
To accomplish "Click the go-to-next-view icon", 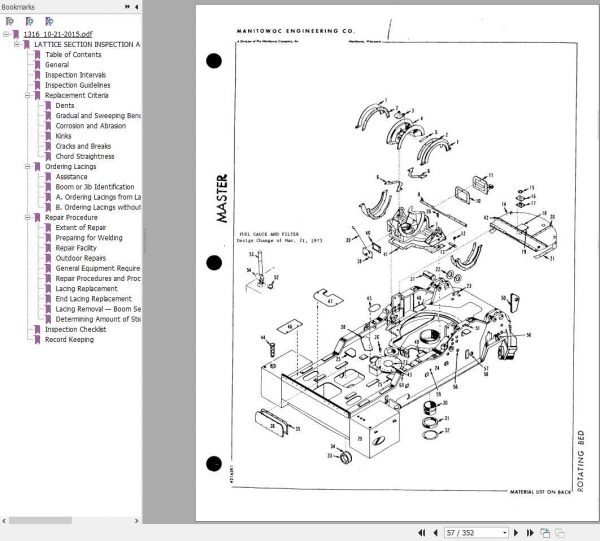I will click(x=560, y=533).
